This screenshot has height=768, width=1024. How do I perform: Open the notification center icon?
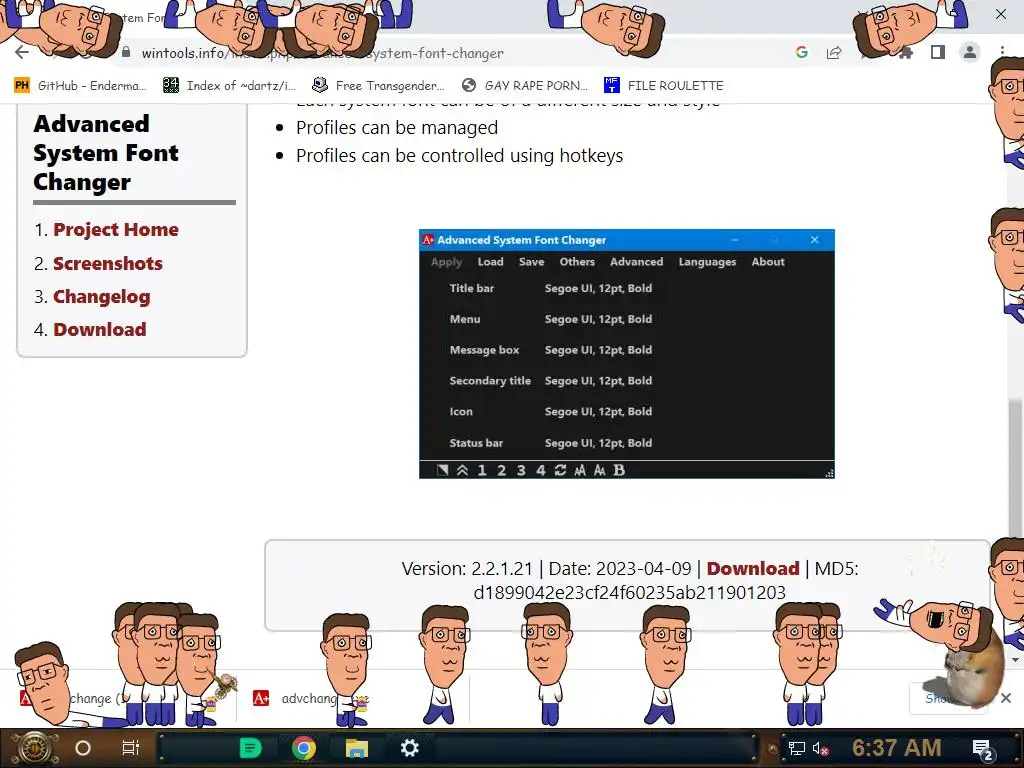(x=982, y=750)
